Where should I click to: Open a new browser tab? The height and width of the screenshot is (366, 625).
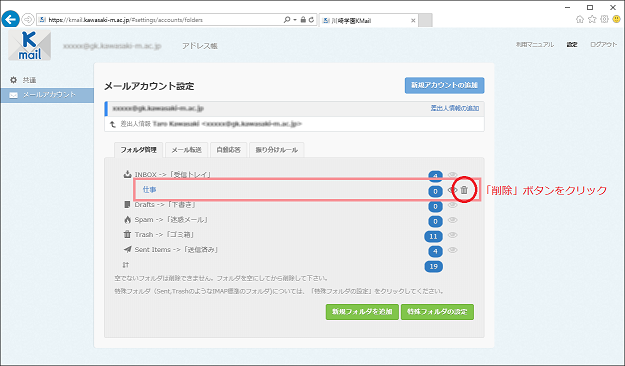pyautogui.click(x=425, y=20)
